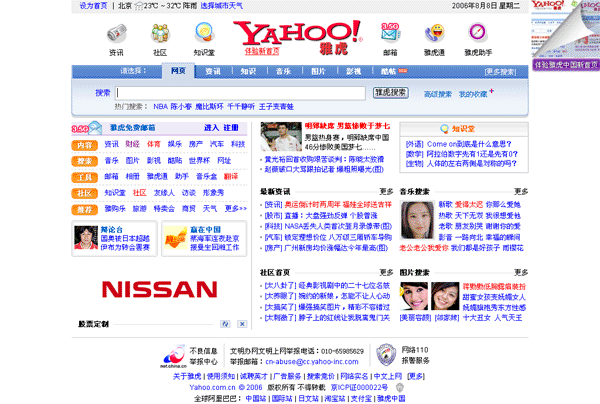Click the ICP shield icon in footer
Screen dimensions: 600x404
click(x=399, y=387)
